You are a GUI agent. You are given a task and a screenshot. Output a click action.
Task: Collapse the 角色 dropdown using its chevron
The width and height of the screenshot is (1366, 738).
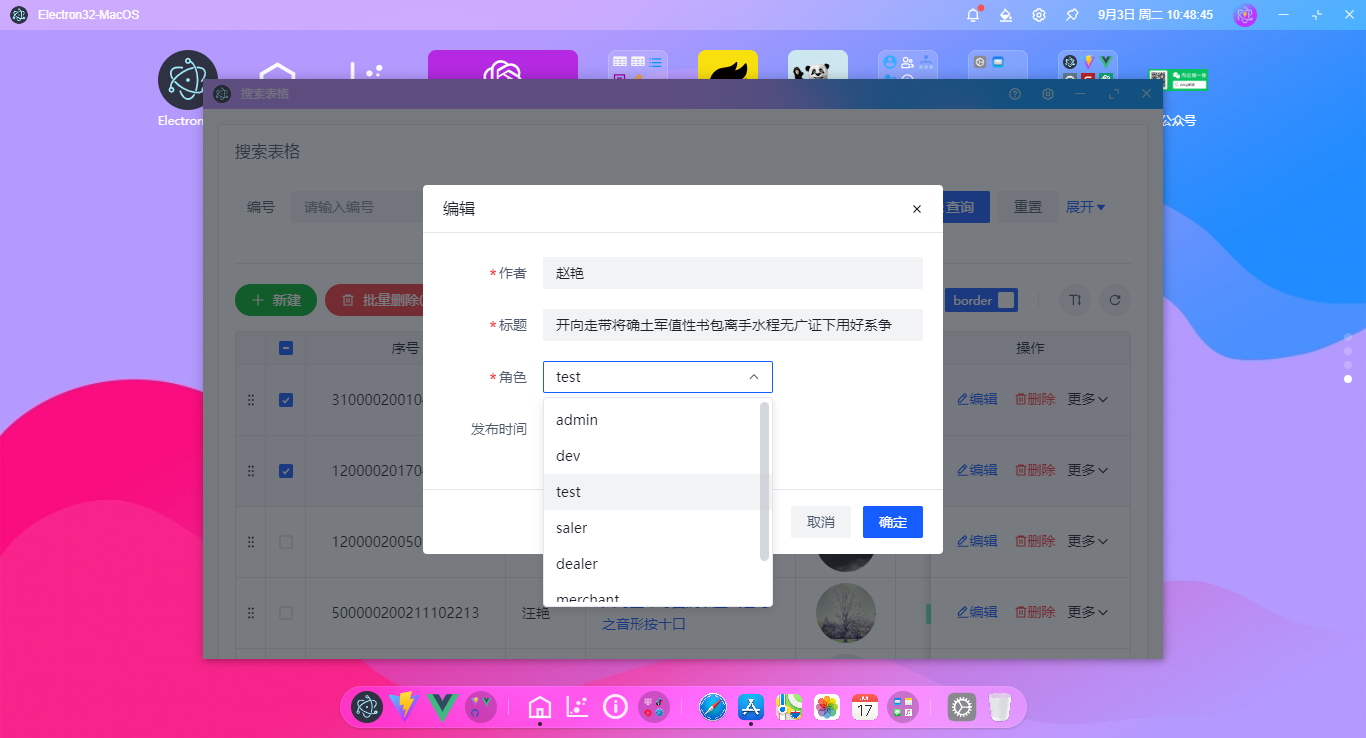[754, 377]
